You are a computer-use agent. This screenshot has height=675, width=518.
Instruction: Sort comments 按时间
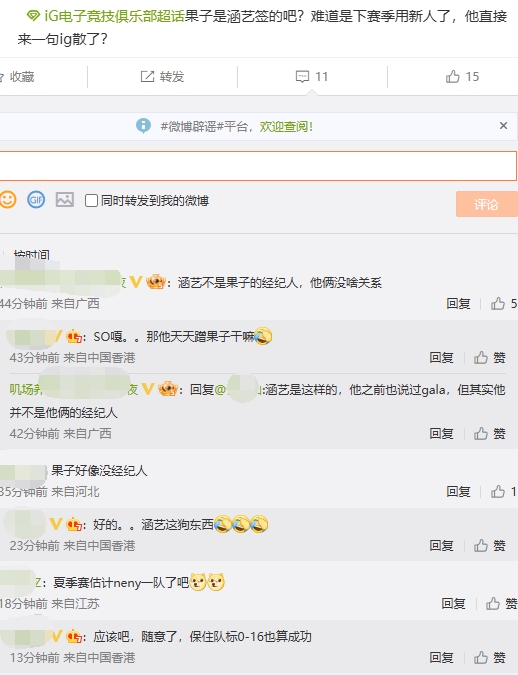[31, 254]
